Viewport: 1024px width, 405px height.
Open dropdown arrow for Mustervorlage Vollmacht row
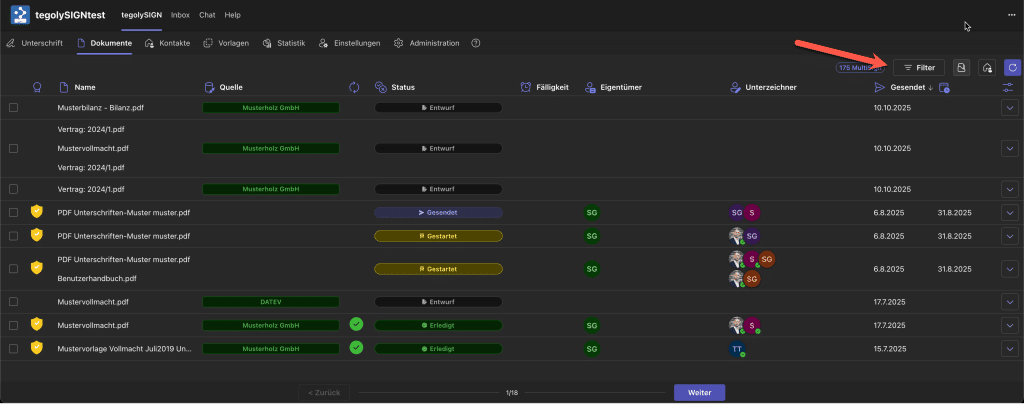(x=1010, y=348)
